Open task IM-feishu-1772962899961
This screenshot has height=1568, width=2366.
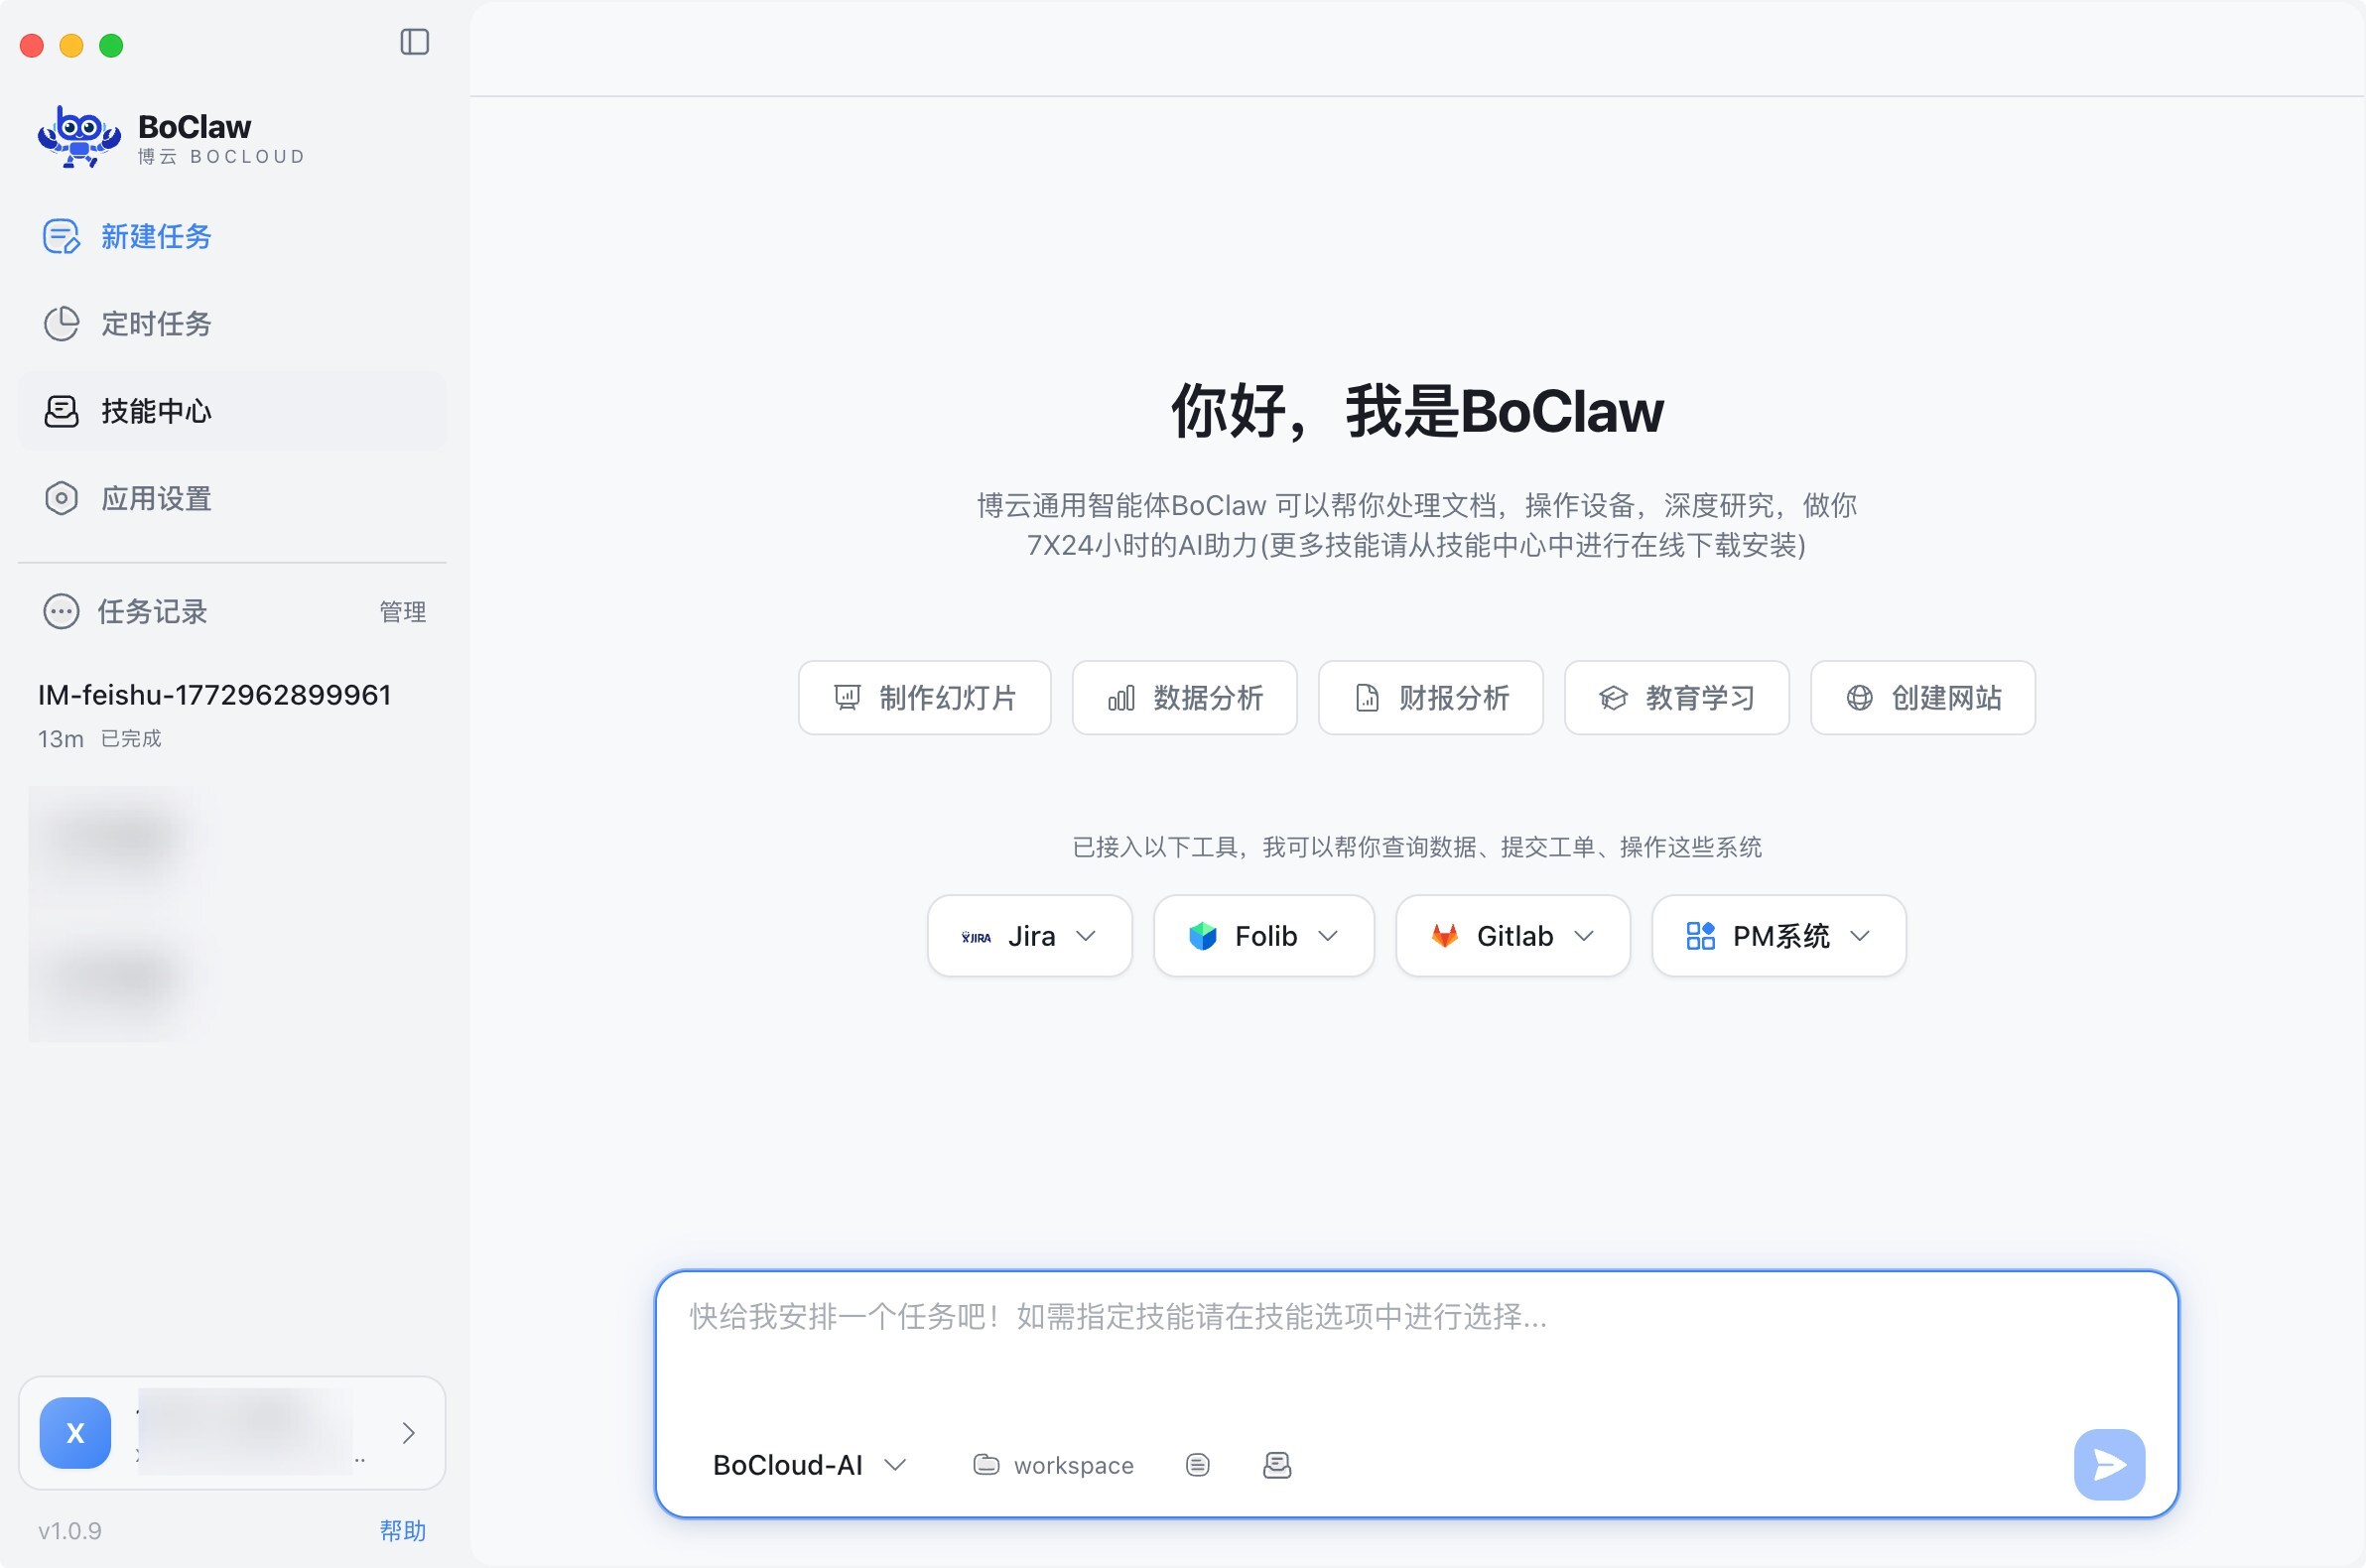[x=213, y=694]
